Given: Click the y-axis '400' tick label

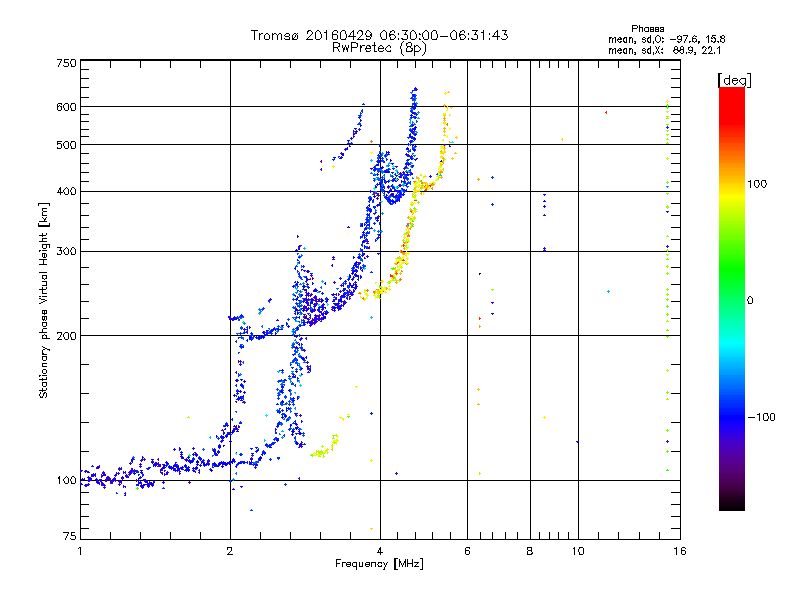Looking at the screenshot, I should [x=66, y=192].
